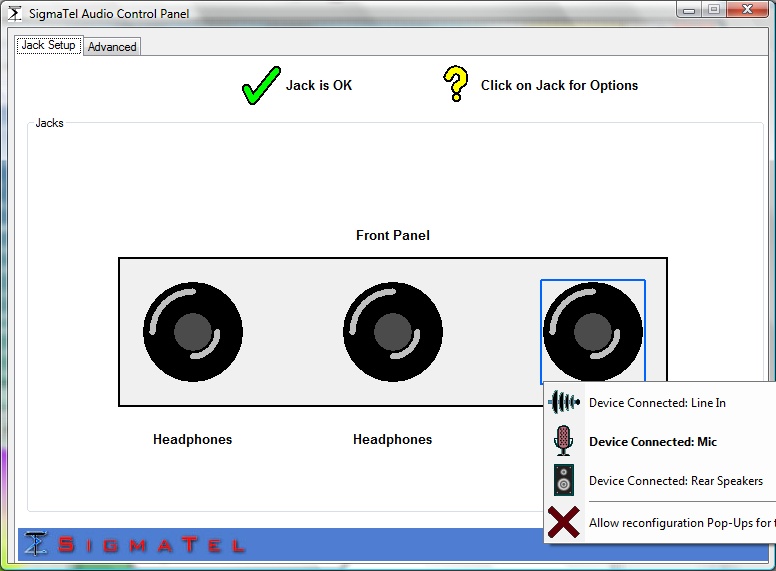The width and height of the screenshot is (776, 571).
Task: Click the highlighted right front panel jack
Action: point(593,332)
